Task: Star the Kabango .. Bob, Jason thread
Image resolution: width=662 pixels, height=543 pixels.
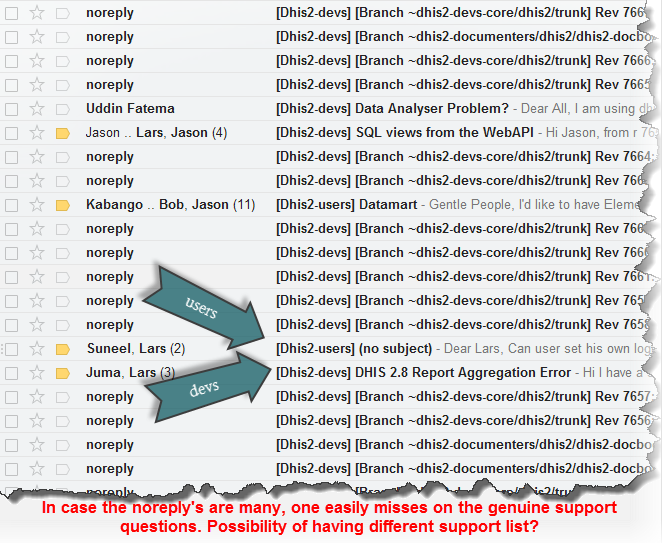Action: pyautogui.click(x=37, y=205)
